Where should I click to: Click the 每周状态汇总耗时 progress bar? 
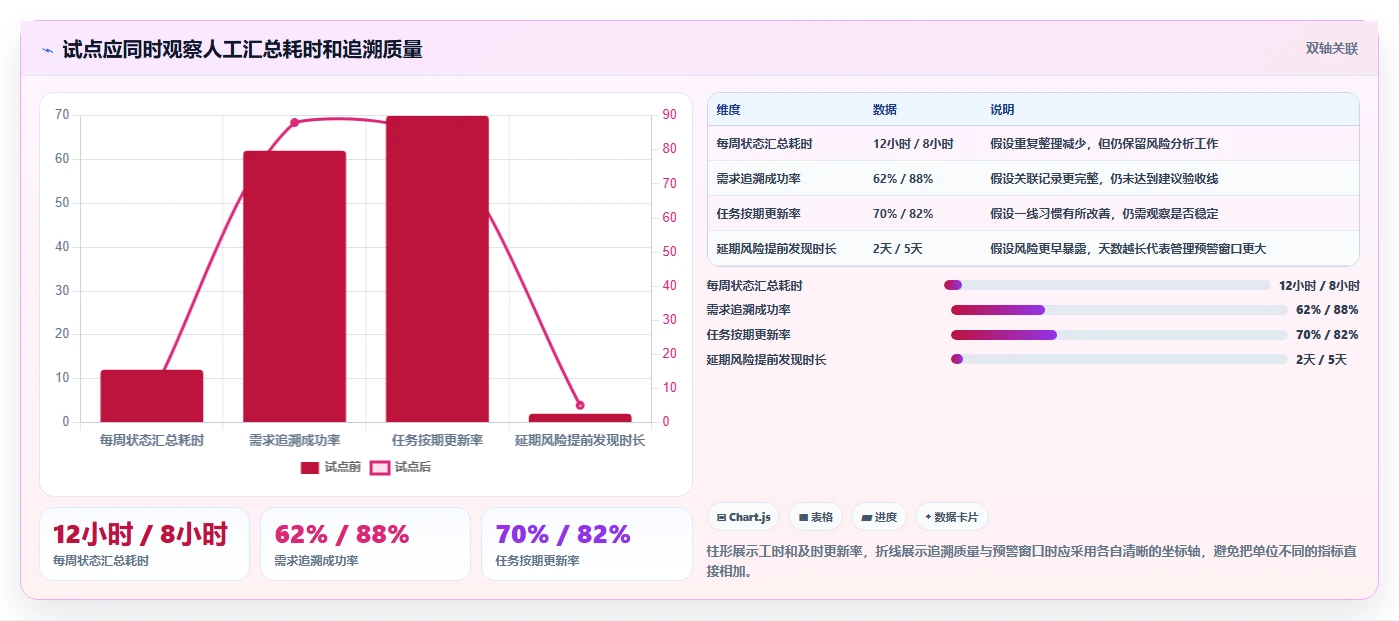1106,285
